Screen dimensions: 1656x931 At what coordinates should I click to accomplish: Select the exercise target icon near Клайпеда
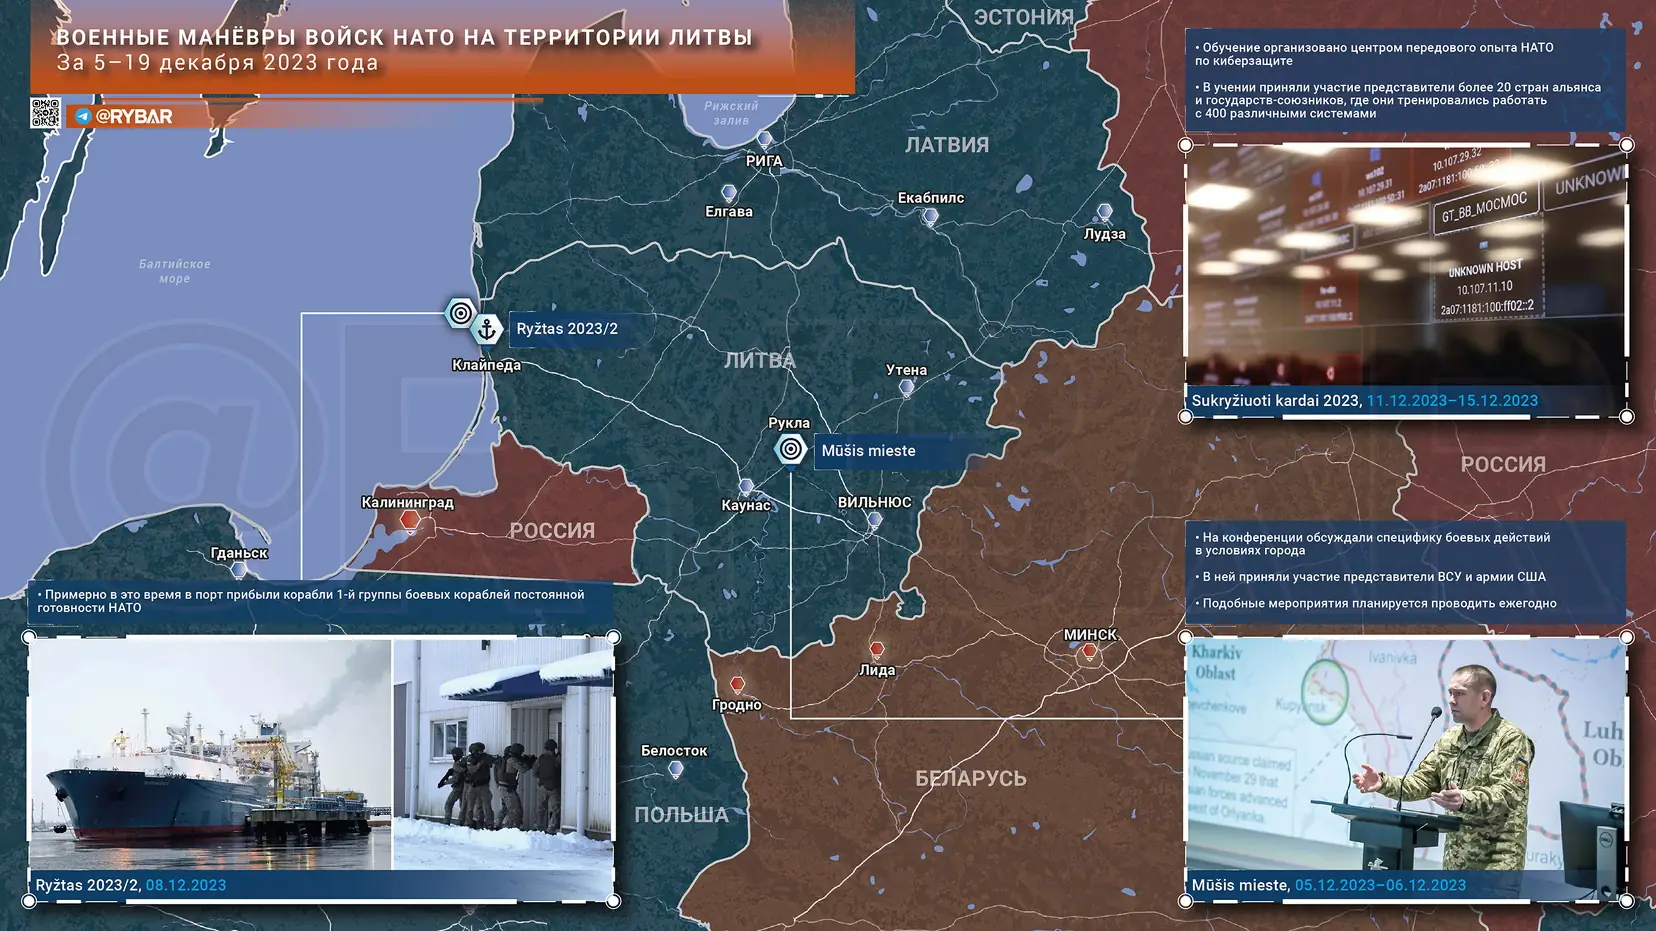point(459,313)
